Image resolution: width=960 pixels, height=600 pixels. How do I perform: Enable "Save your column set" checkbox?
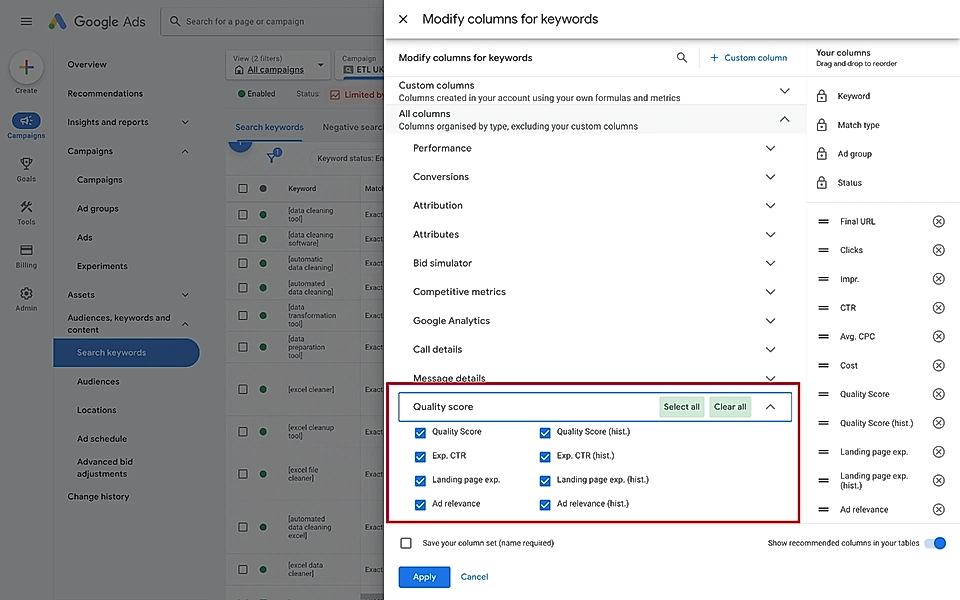point(406,542)
